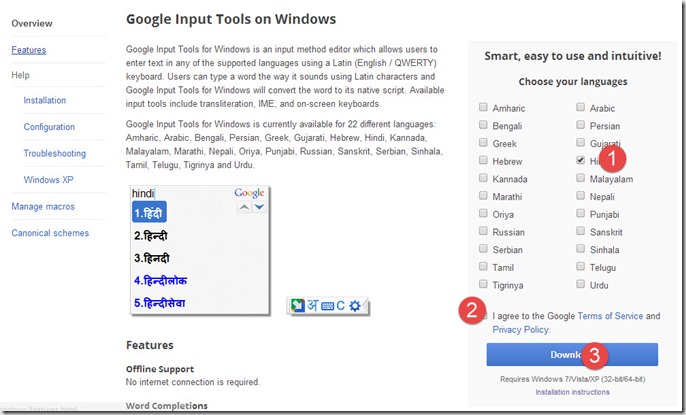
Task: Tick the Marathi language checkbox
Action: click(x=483, y=195)
